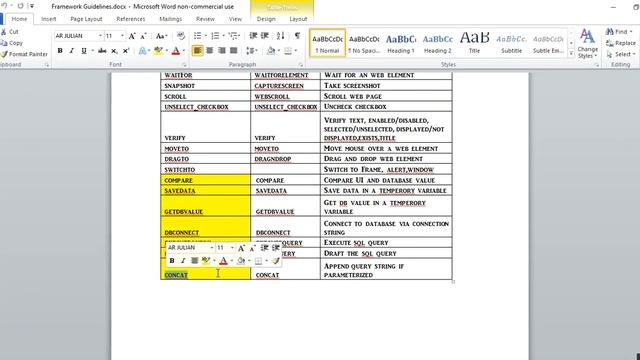Activate Format Painter in the ribbon

pyautogui.click(x=24, y=54)
